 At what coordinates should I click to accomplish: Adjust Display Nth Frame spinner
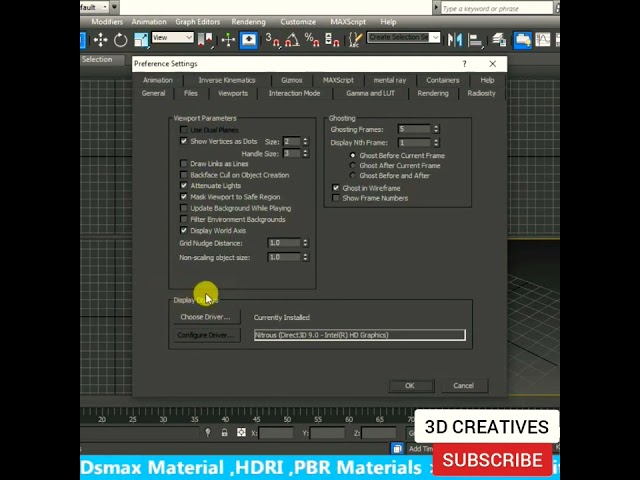click(436, 142)
